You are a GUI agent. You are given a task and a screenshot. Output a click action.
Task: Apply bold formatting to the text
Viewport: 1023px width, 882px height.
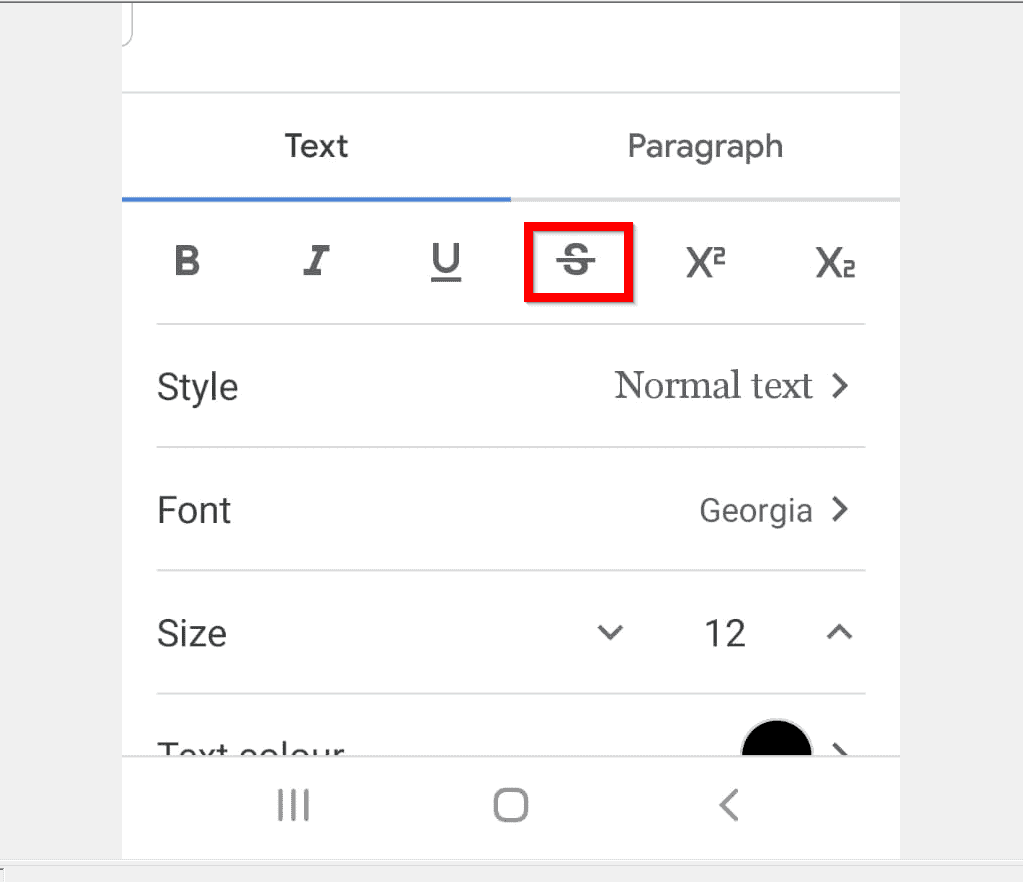(187, 262)
